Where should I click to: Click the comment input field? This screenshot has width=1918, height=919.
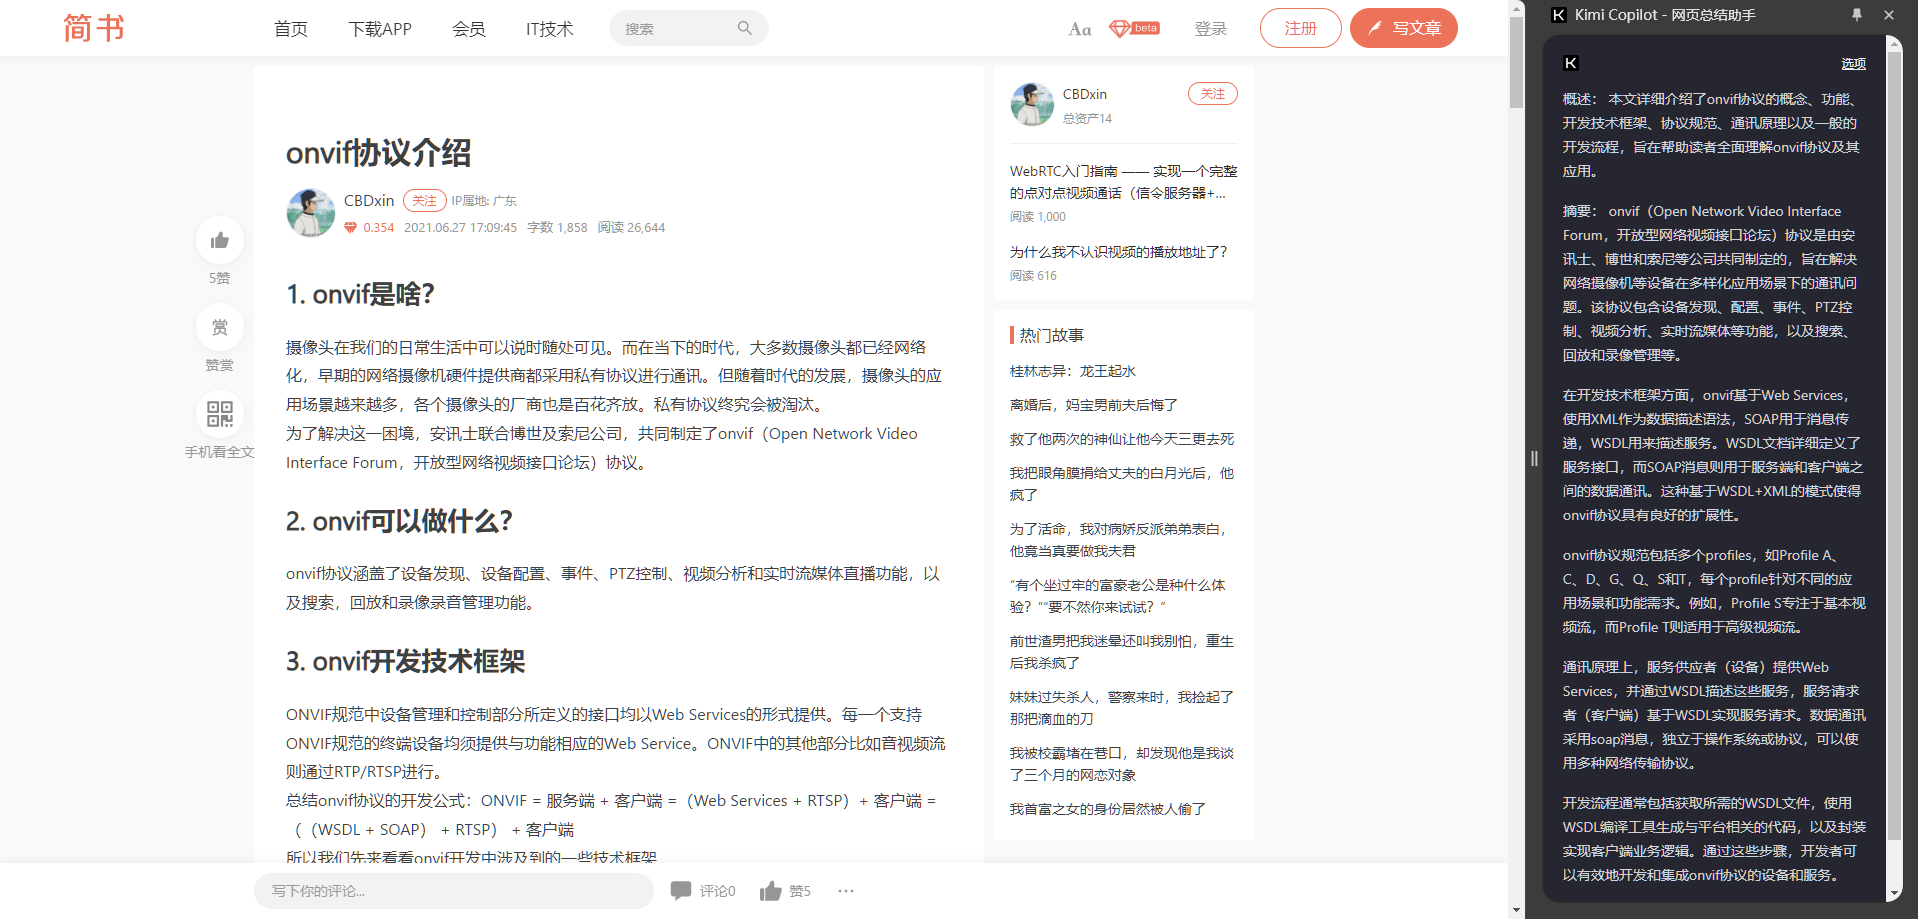453,890
